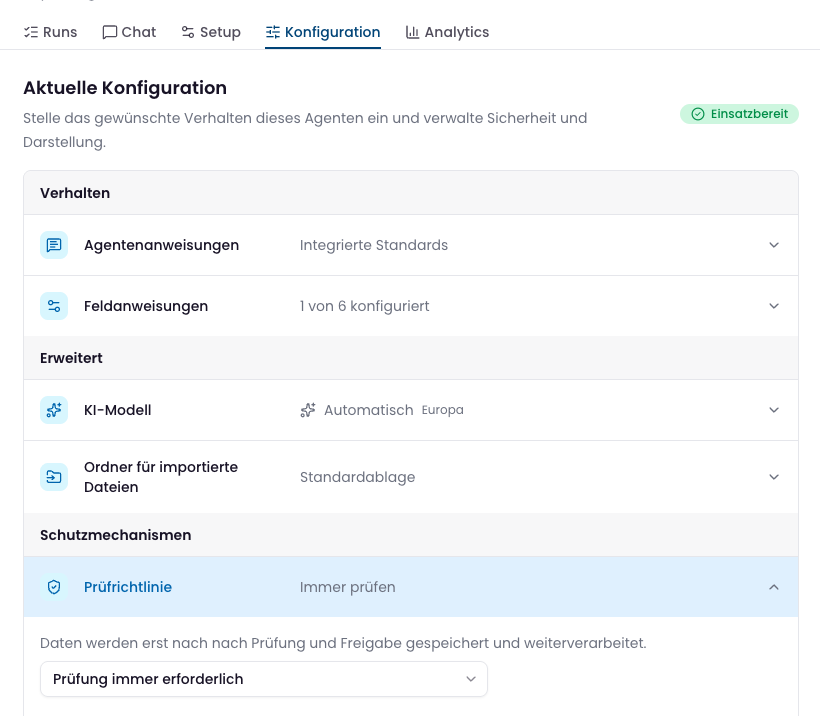
Task: Click the KI-Modell label
Action: click(118, 410)
